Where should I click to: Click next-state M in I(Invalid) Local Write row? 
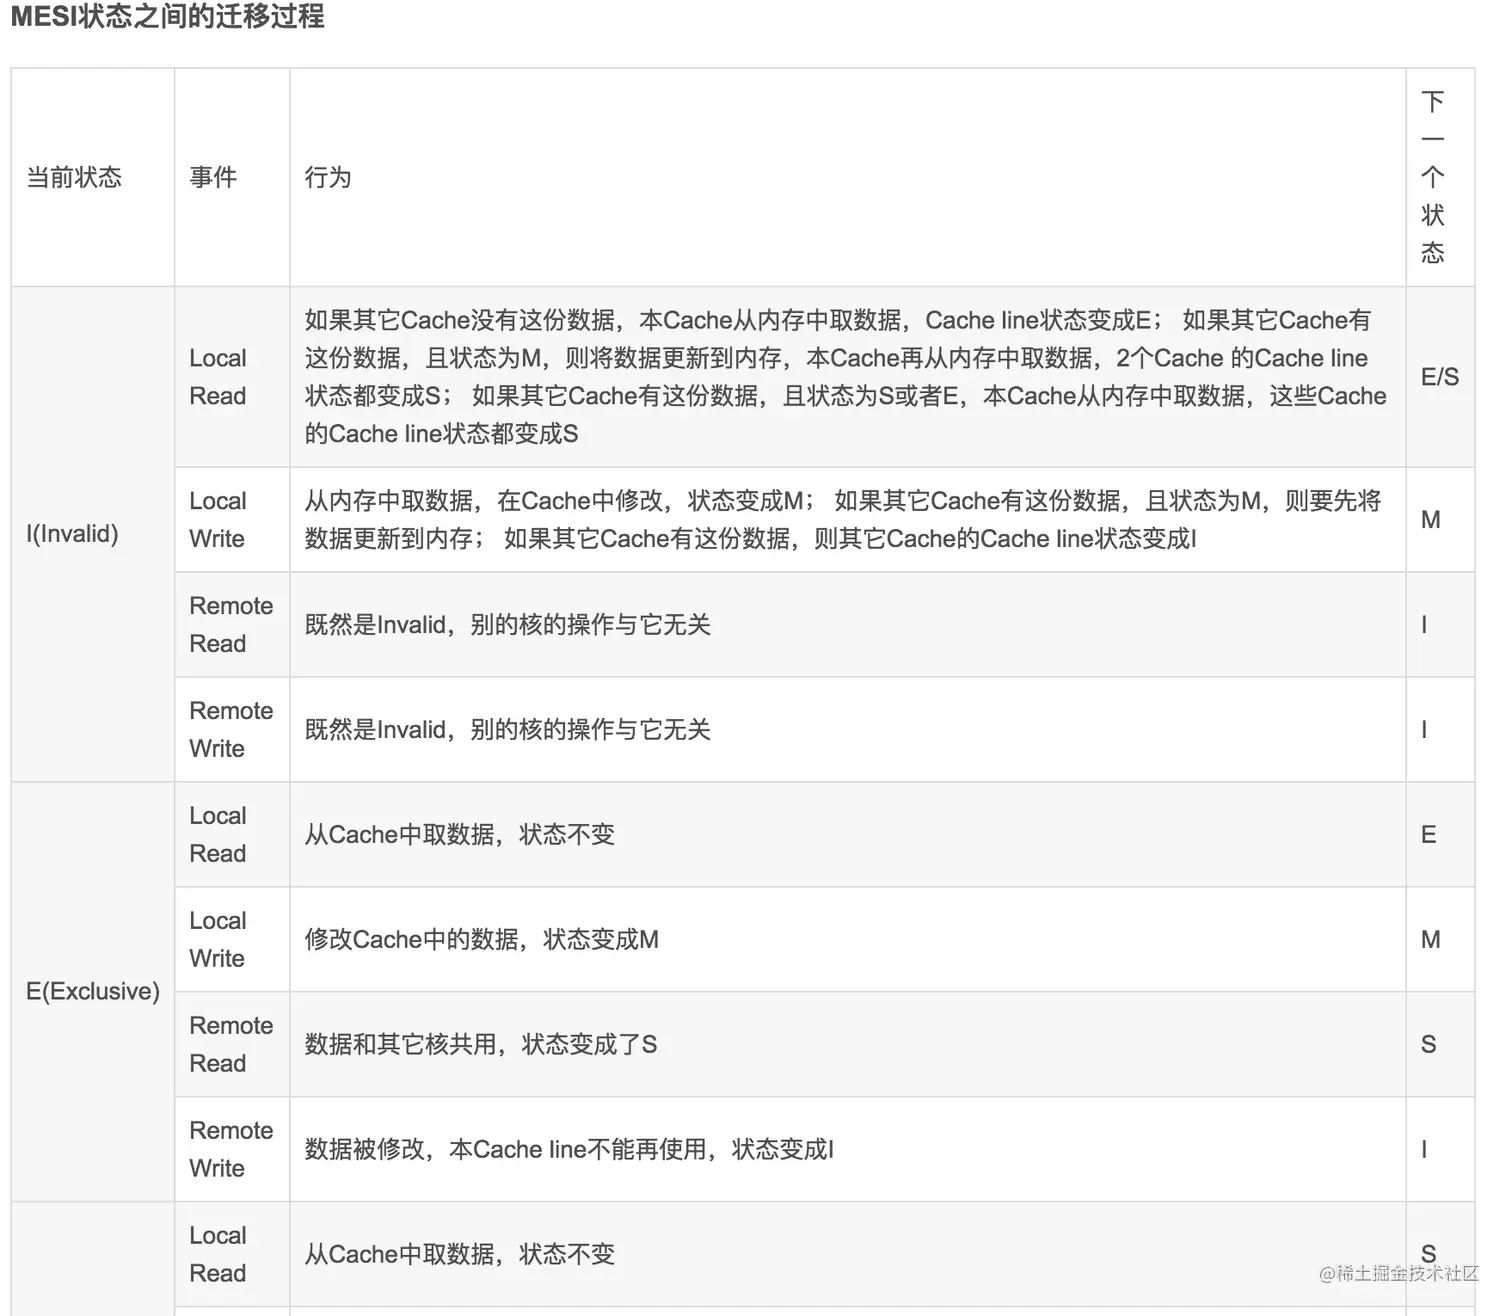(x=1431, y=520)
